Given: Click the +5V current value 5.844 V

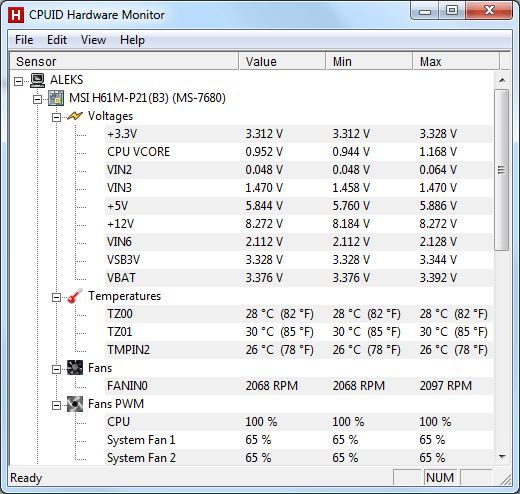Looking at the screenshot, I should (264, 206).
